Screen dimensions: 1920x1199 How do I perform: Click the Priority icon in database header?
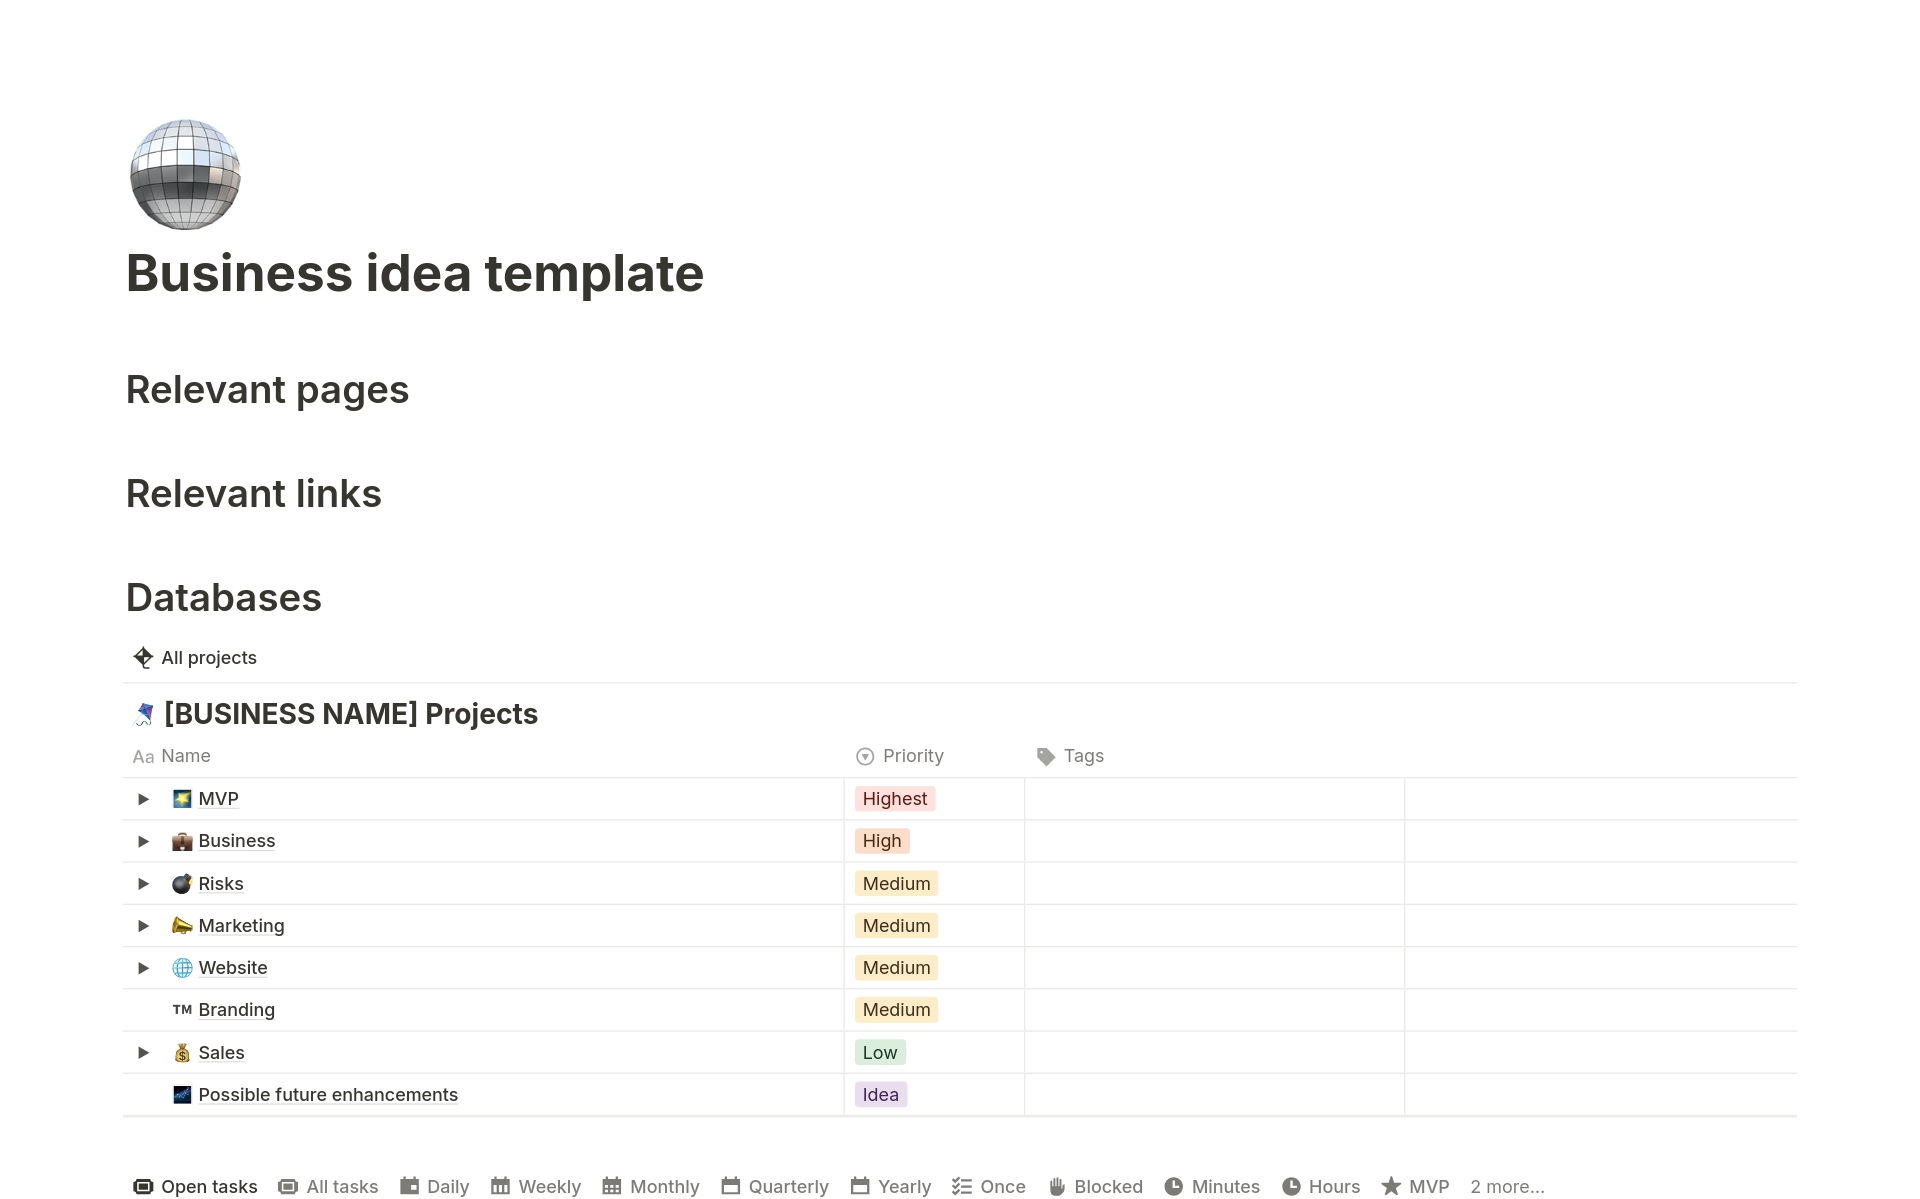point(865,756)
